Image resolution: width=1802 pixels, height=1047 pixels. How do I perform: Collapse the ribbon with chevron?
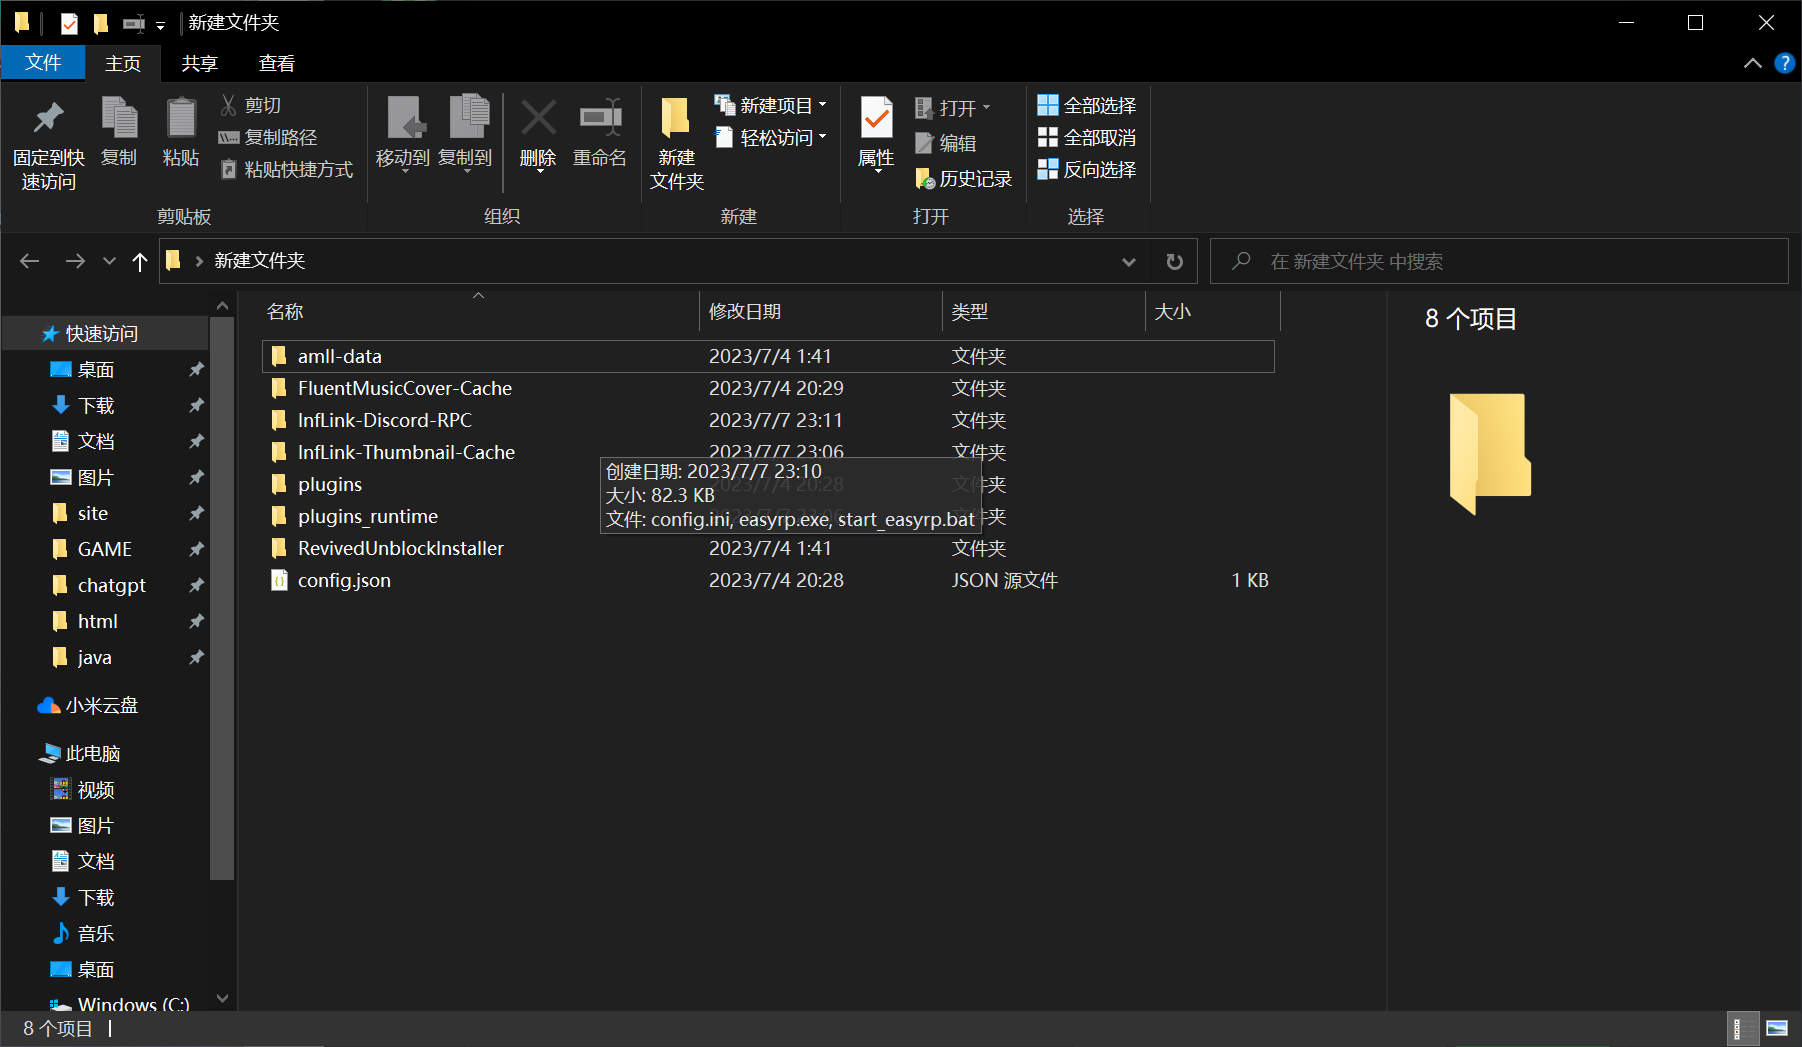point(1752,63)
